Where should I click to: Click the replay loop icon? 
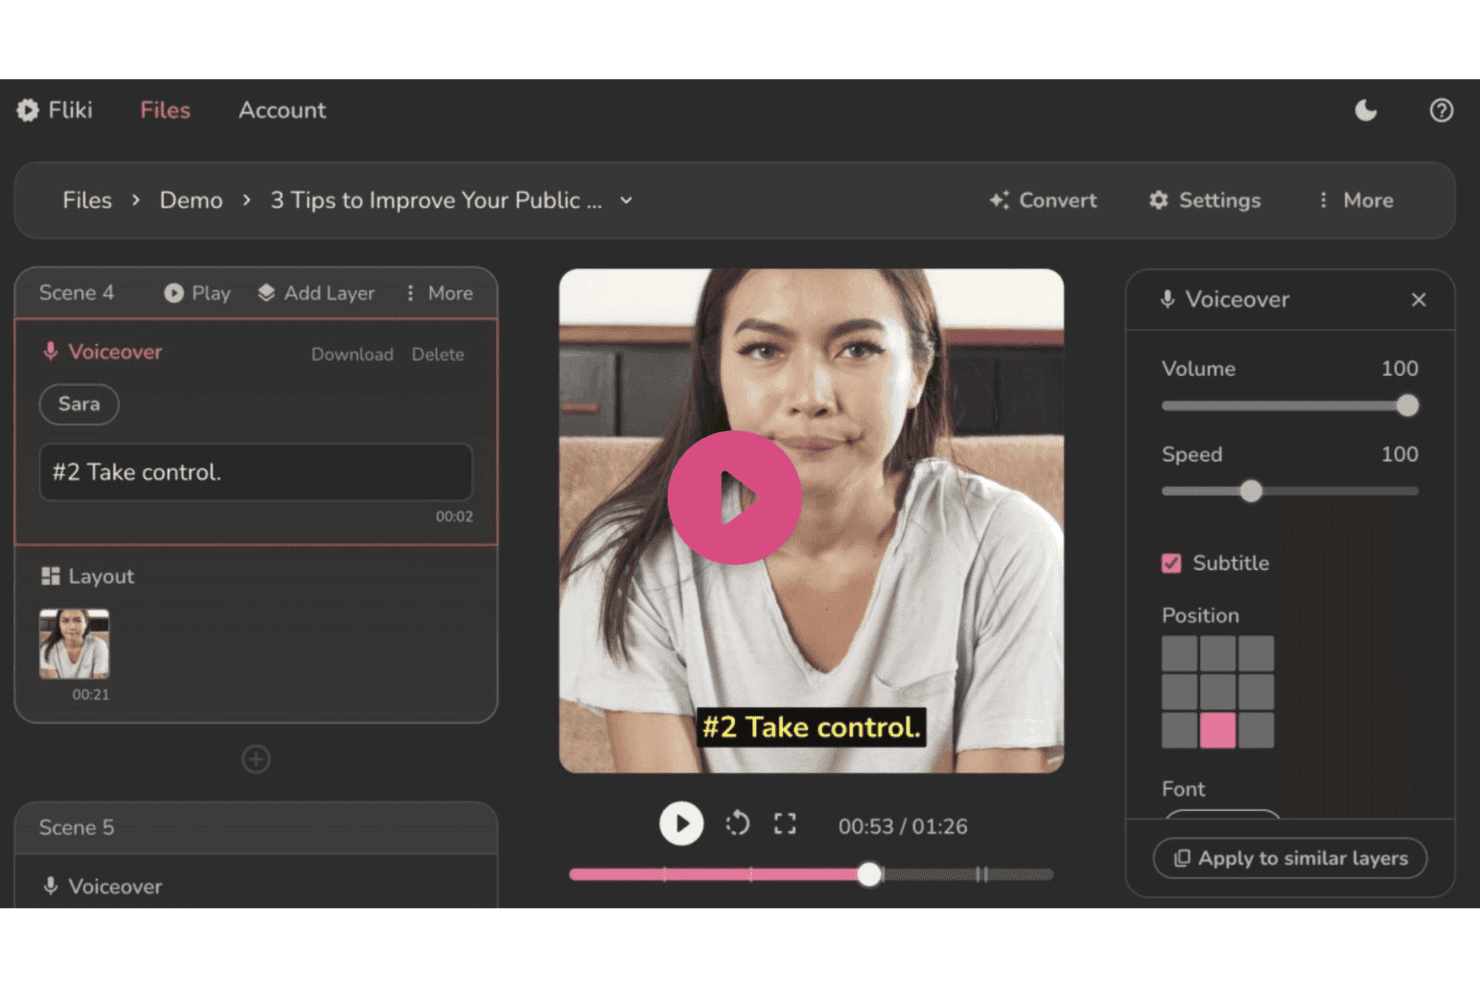pyautogui.click(x=737, y=824)
